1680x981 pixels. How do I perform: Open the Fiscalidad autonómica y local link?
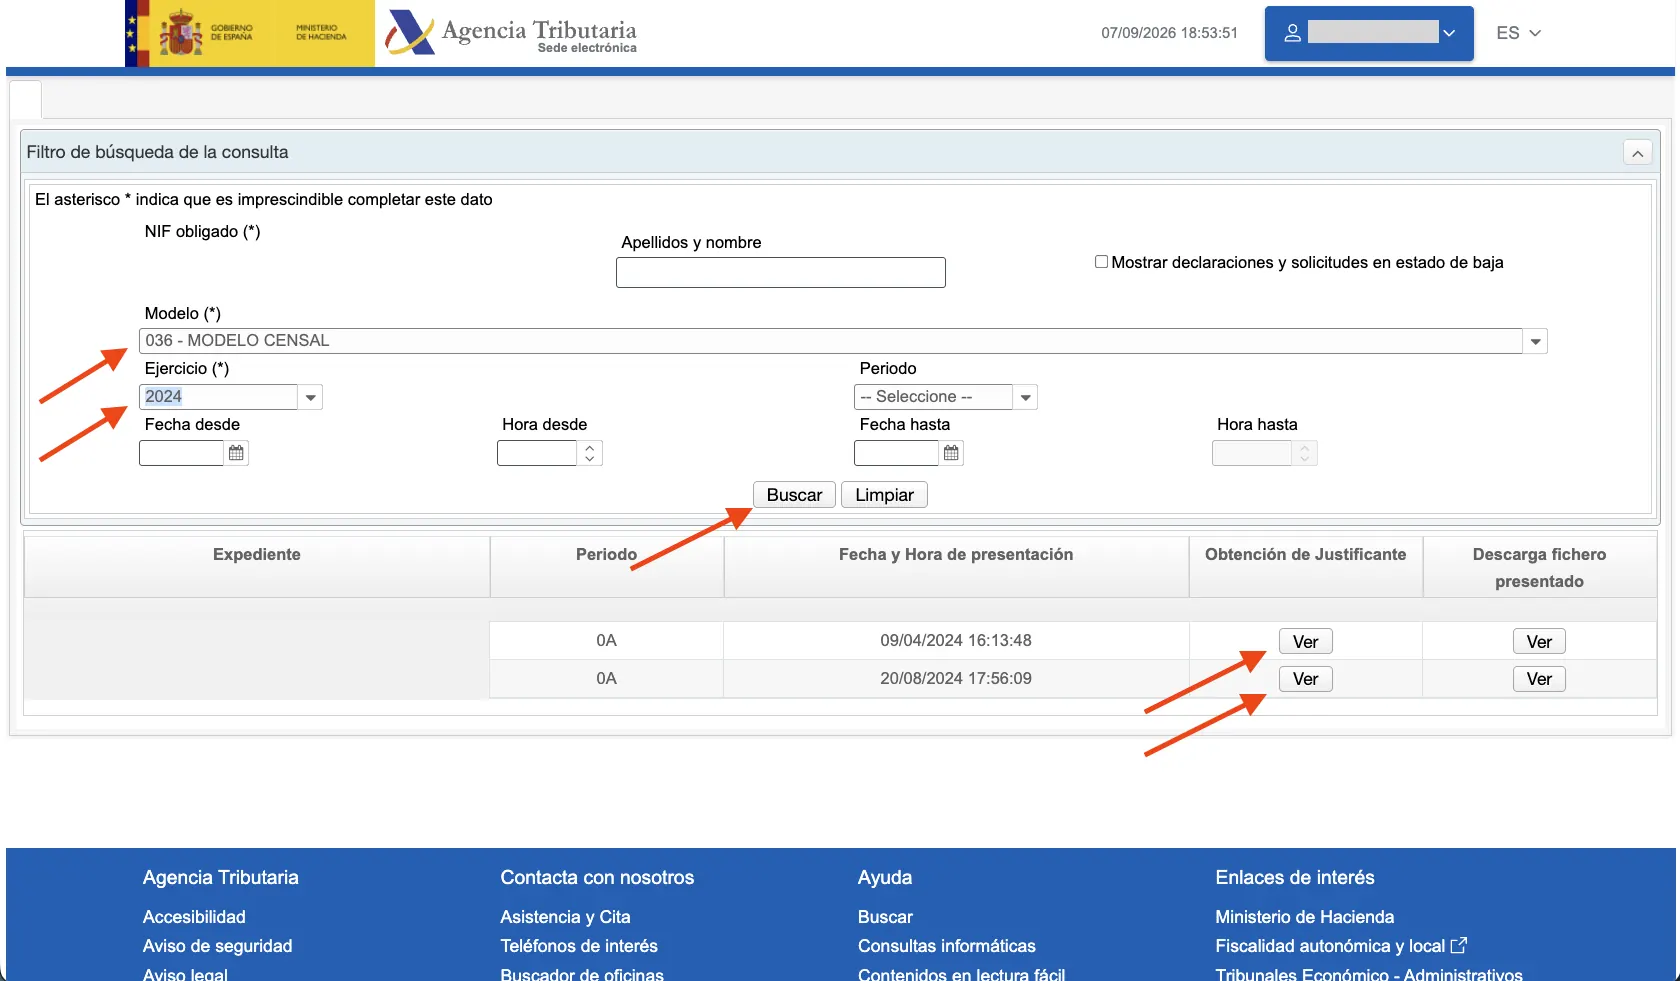tap(1330, 946)
